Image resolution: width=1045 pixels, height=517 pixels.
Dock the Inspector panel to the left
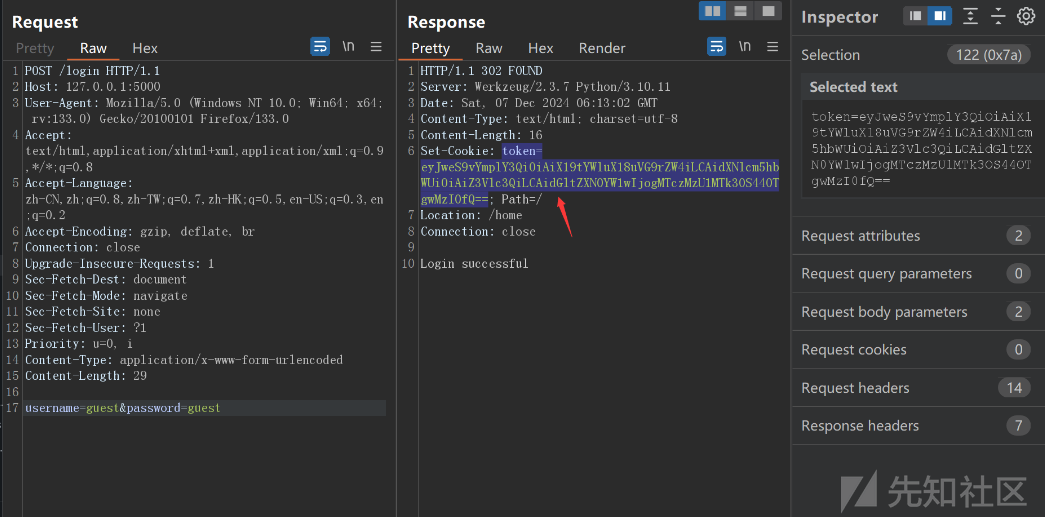[915, 16]
